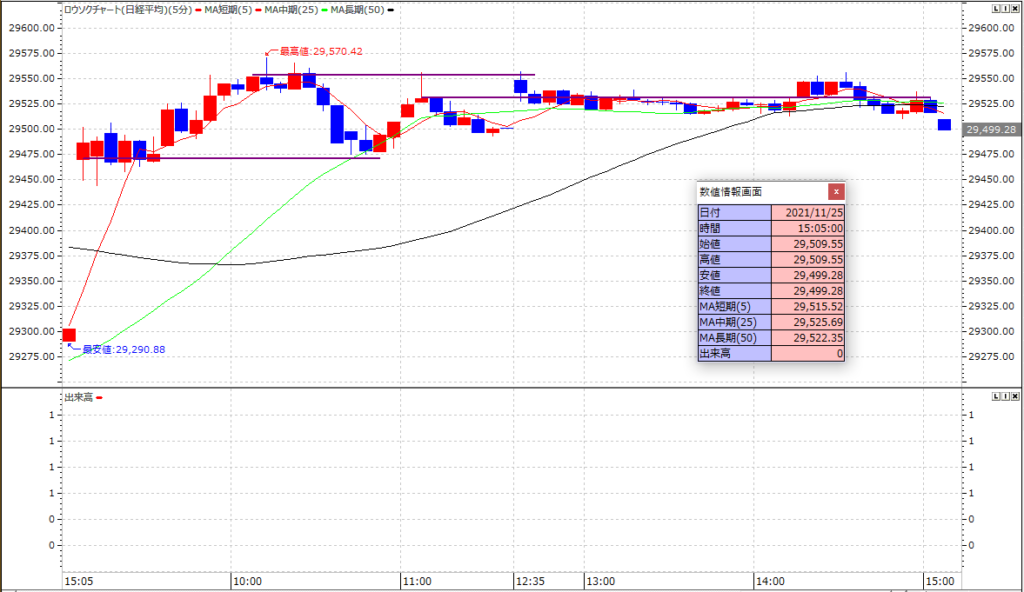Click the 11:00 time axis label
The width and height of the screenshot is (1024, 592).
click(x=417, y=581)
